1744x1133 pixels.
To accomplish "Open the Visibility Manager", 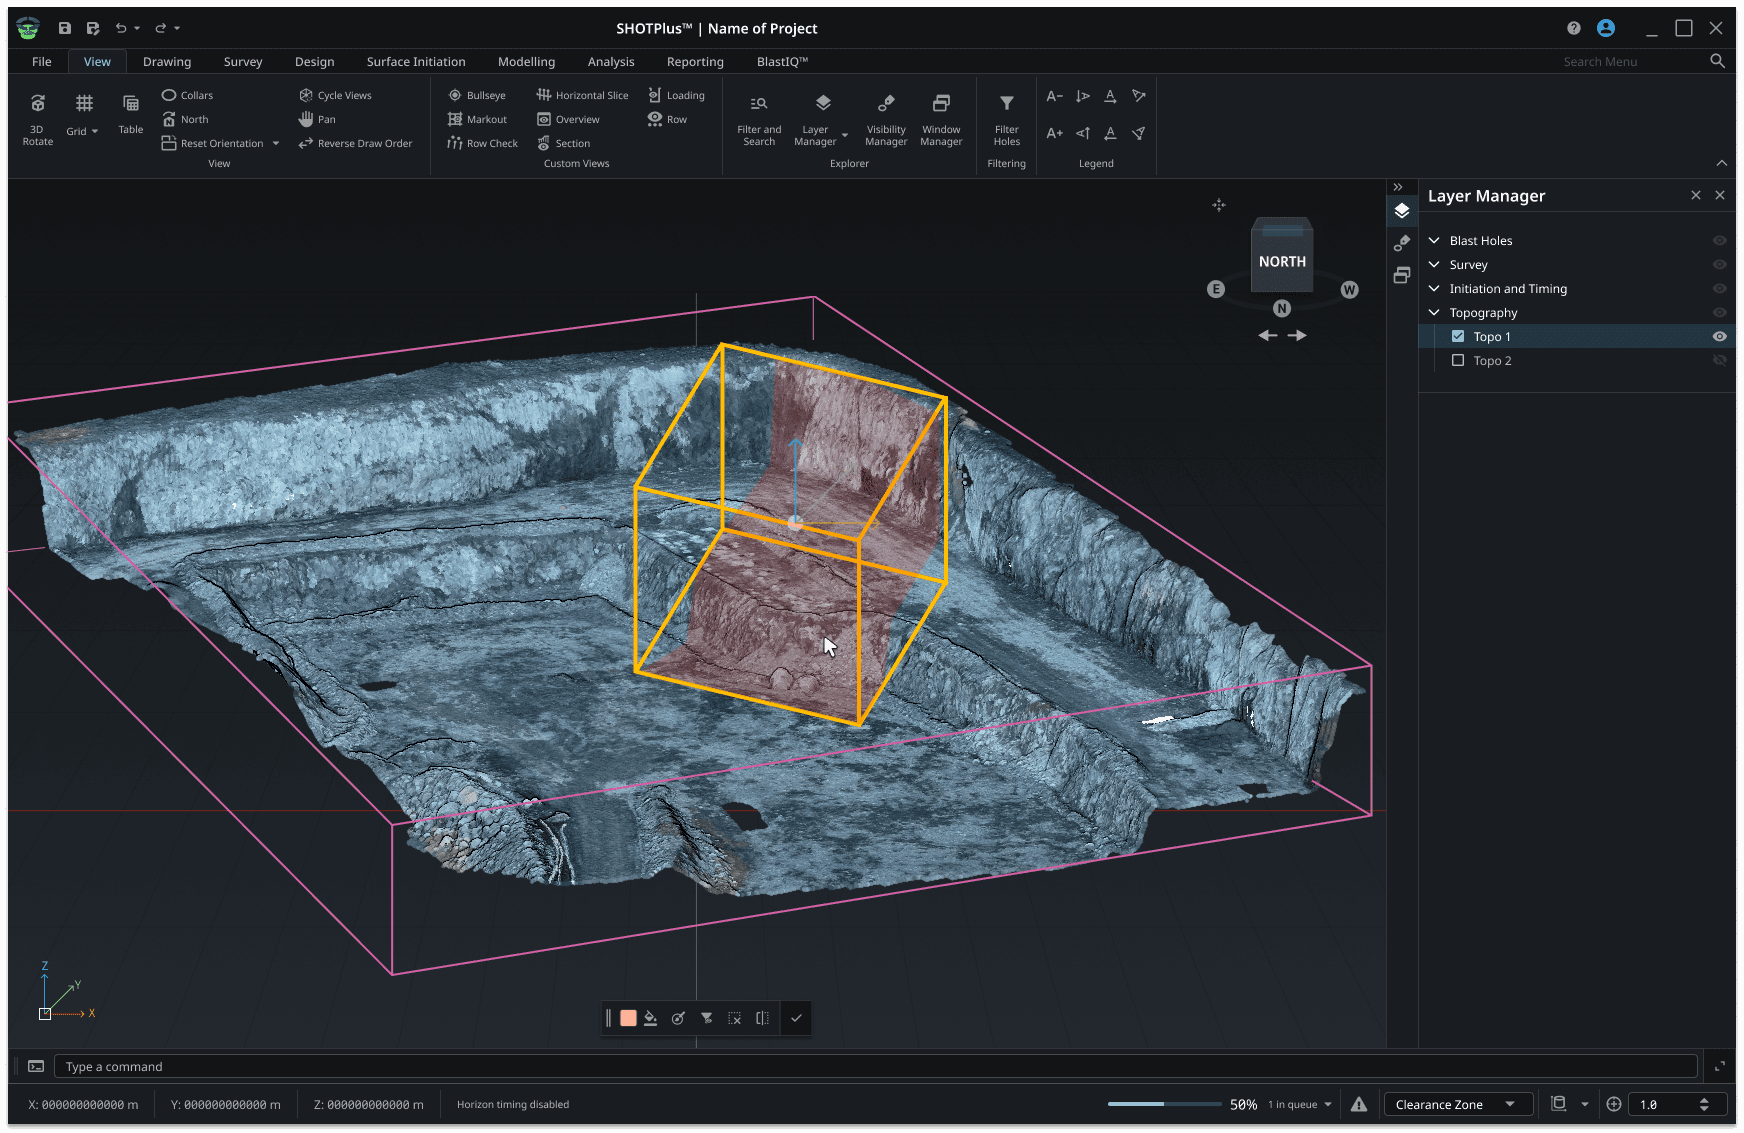I will point(886,118).
